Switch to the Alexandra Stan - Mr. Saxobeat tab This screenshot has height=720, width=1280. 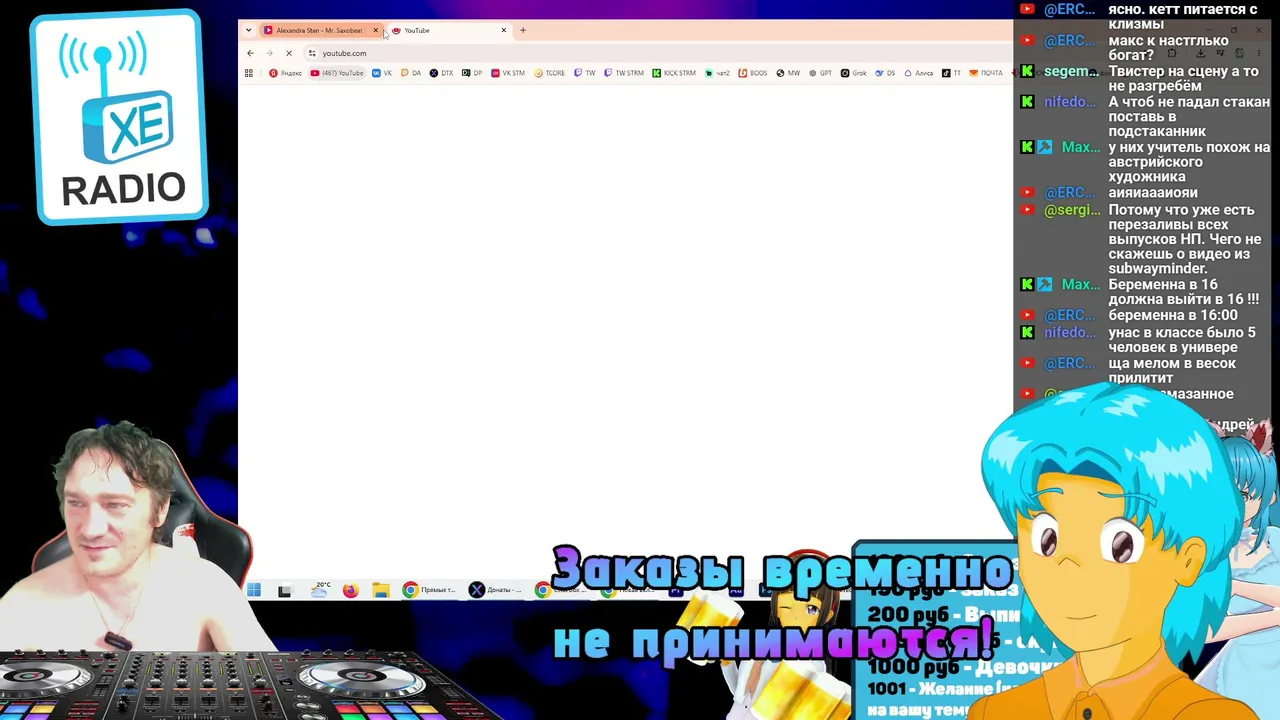[320, 30]
